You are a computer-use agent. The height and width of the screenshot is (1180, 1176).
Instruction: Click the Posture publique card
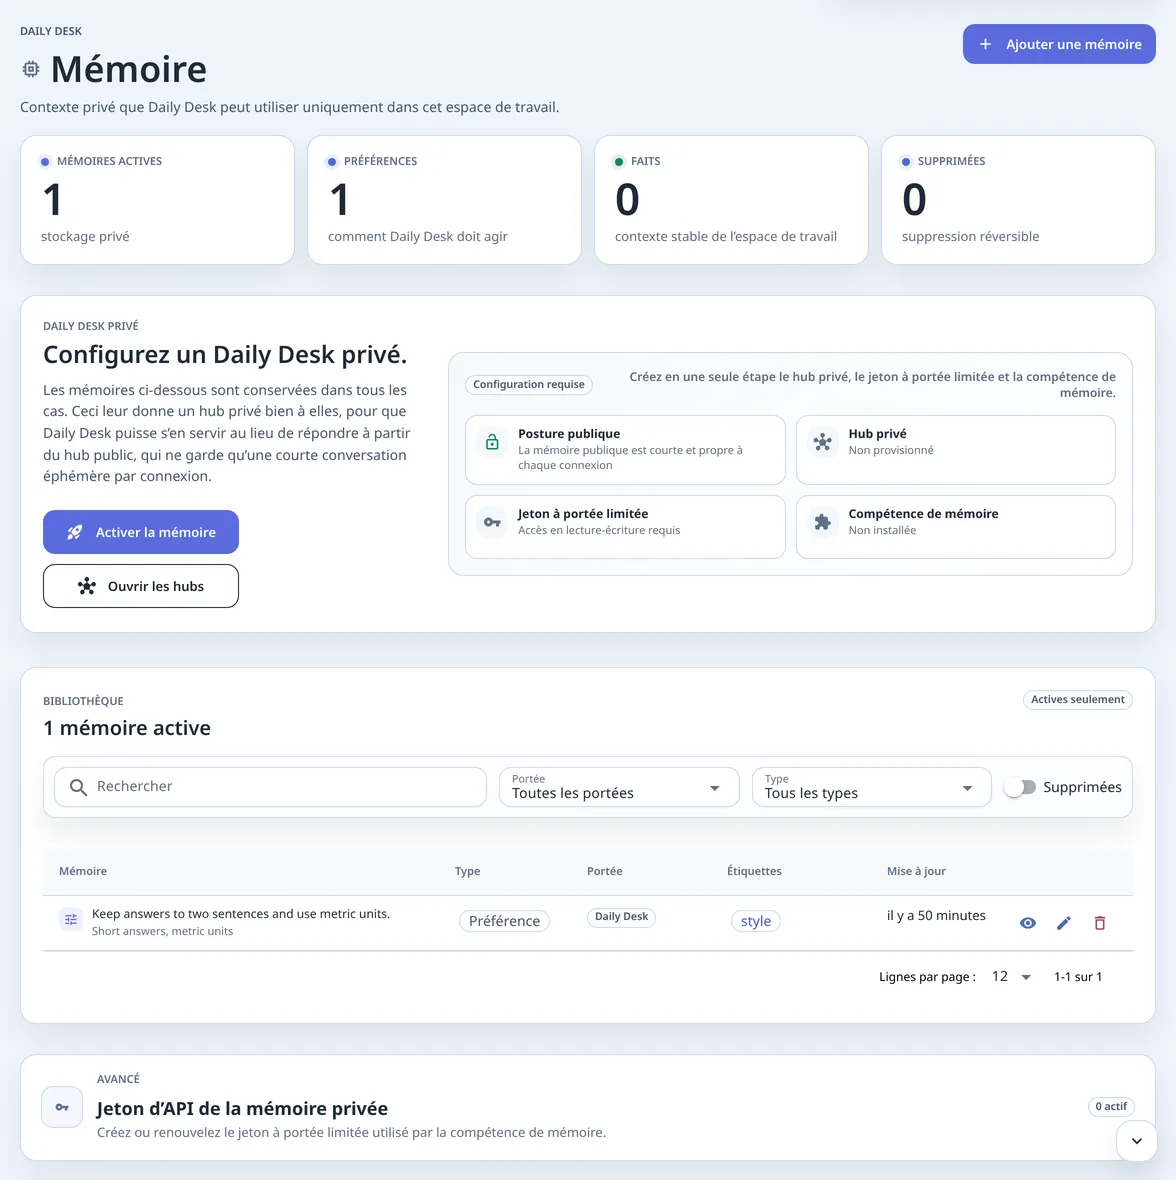pos(625,450)
